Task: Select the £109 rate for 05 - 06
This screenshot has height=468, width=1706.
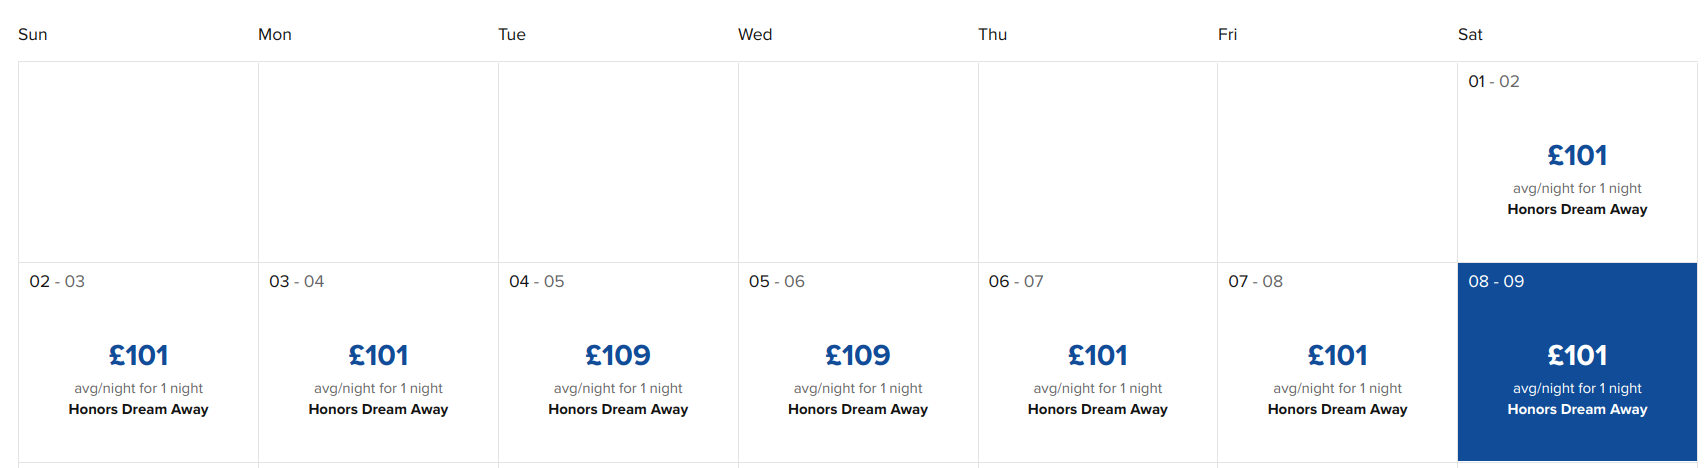Action: 858,355
